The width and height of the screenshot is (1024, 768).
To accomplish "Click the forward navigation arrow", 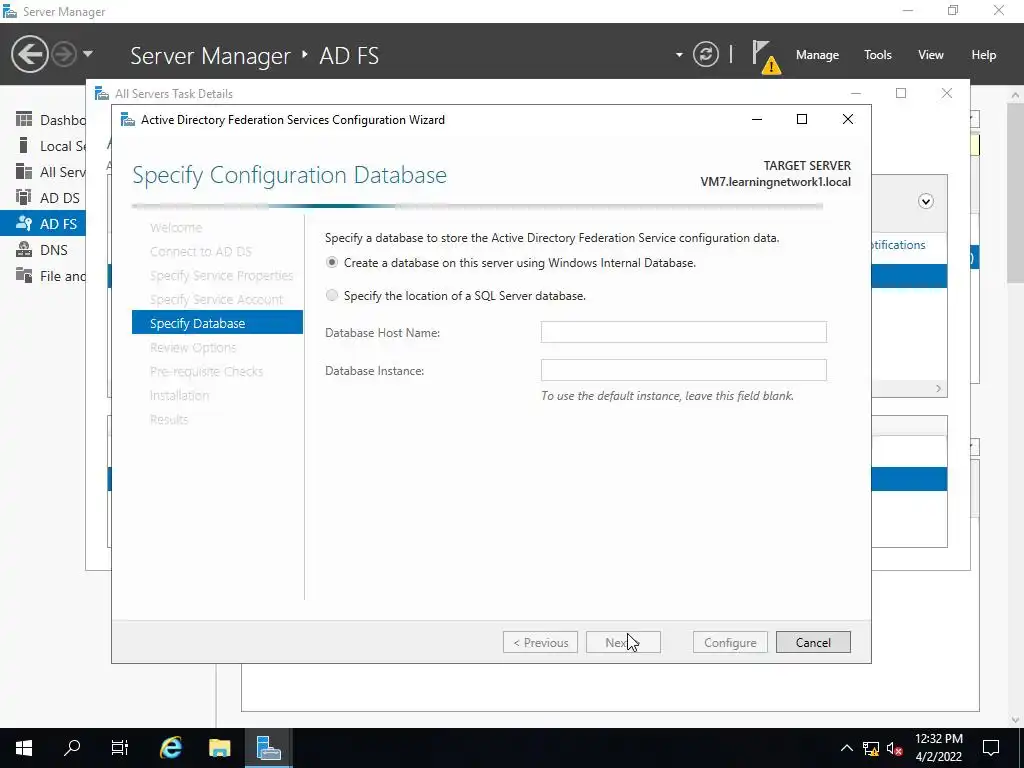I will [64, 54].
